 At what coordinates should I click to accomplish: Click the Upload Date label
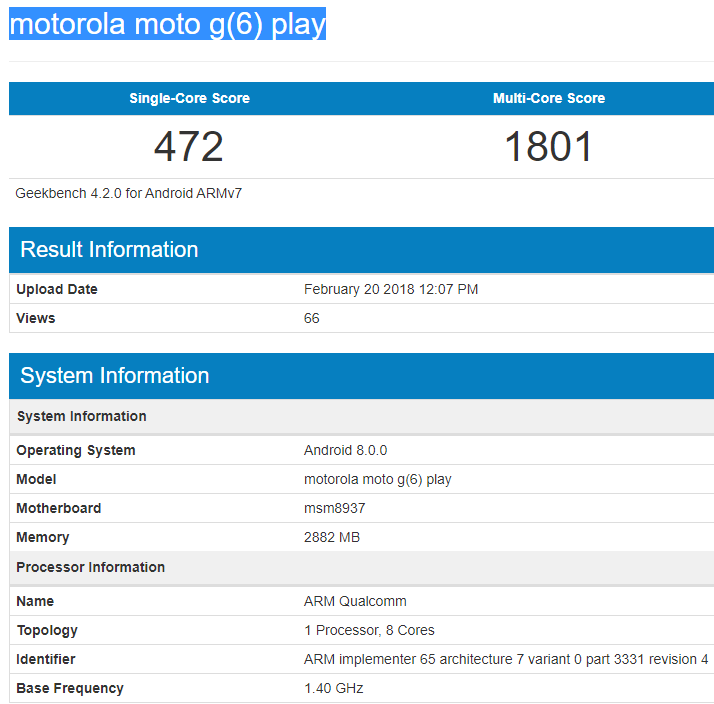[57, 289]
